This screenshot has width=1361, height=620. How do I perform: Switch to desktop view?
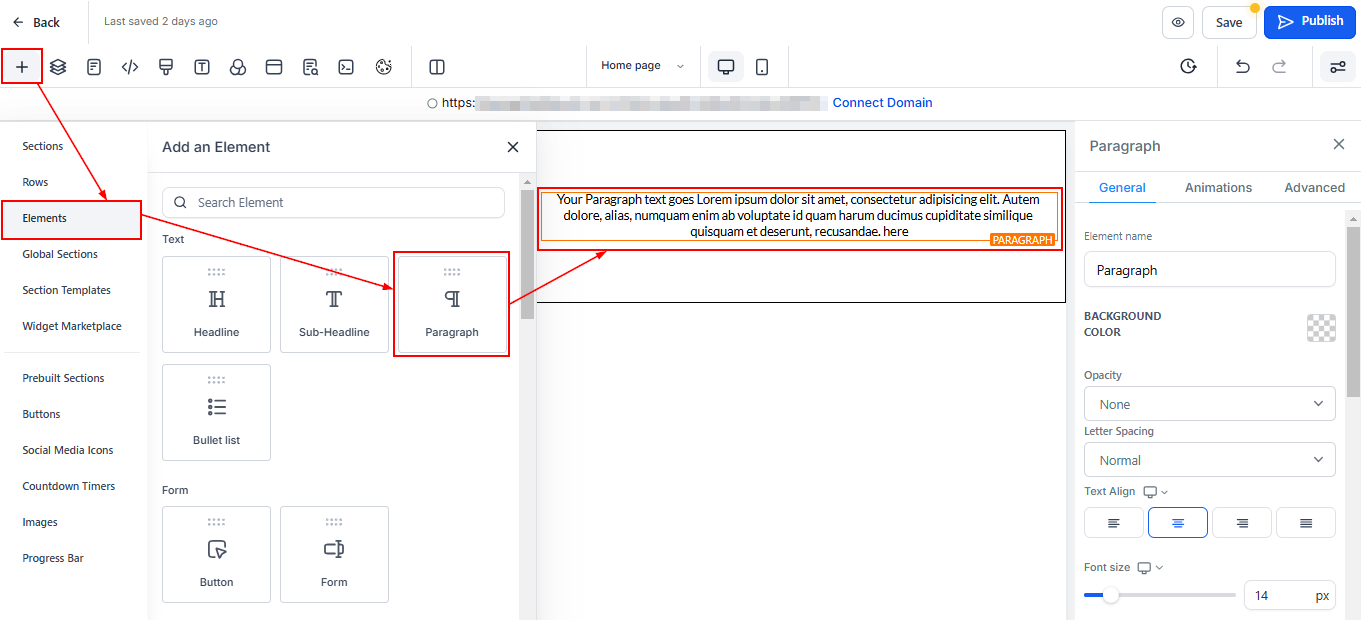pyautogui.click(x=726, y=66)
